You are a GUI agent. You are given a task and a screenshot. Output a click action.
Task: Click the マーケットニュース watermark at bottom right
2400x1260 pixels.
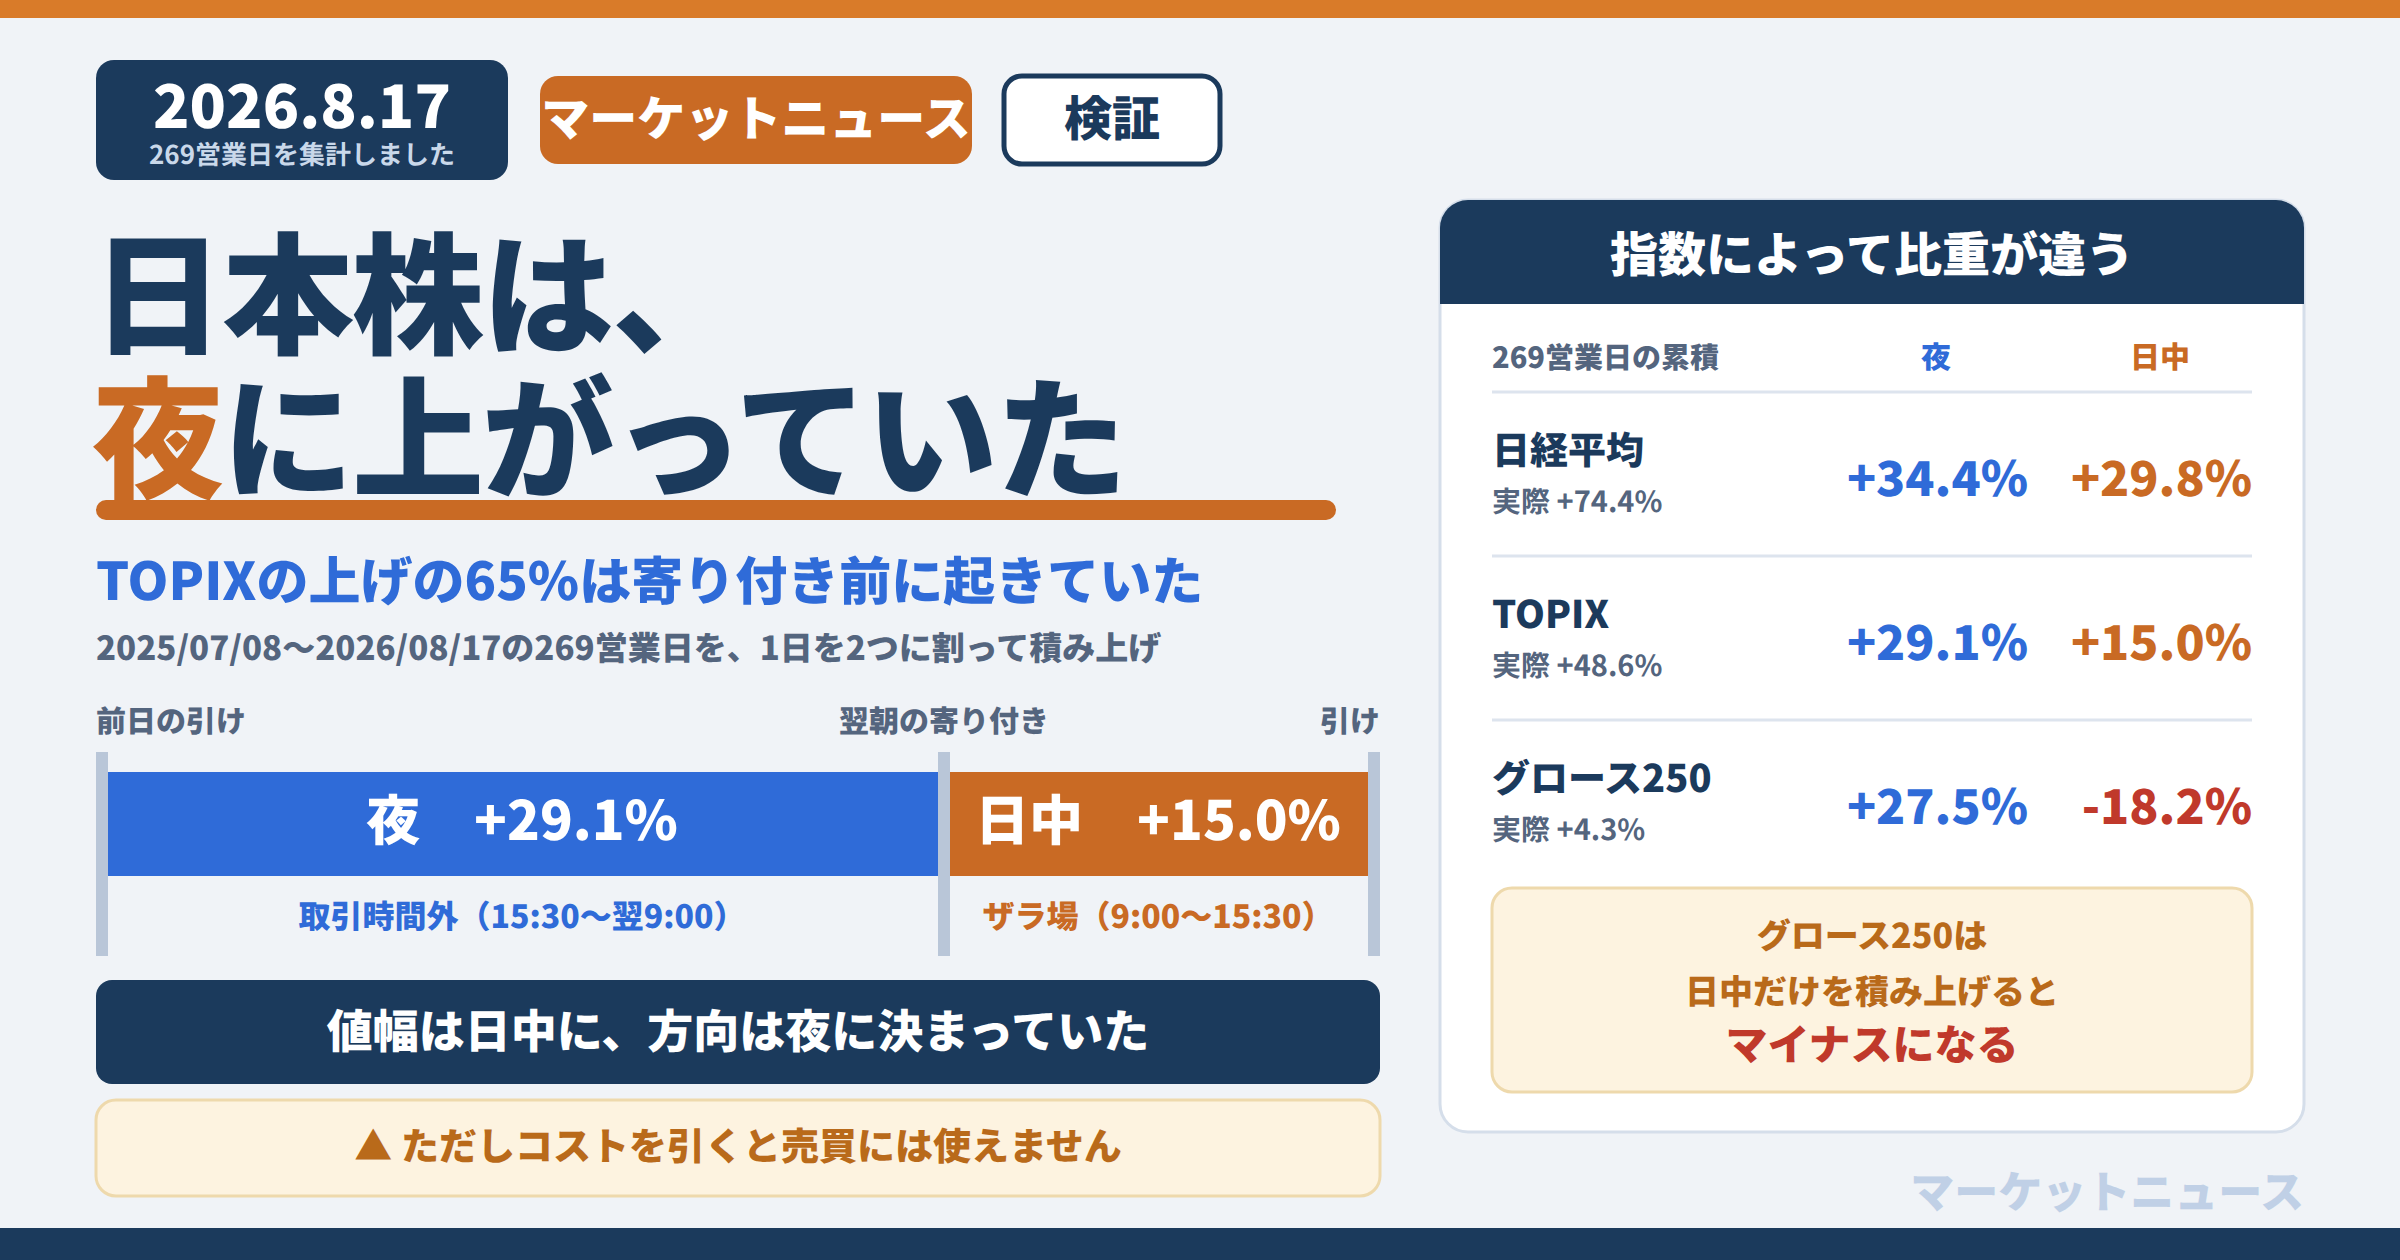(x=2107, y=1192)
